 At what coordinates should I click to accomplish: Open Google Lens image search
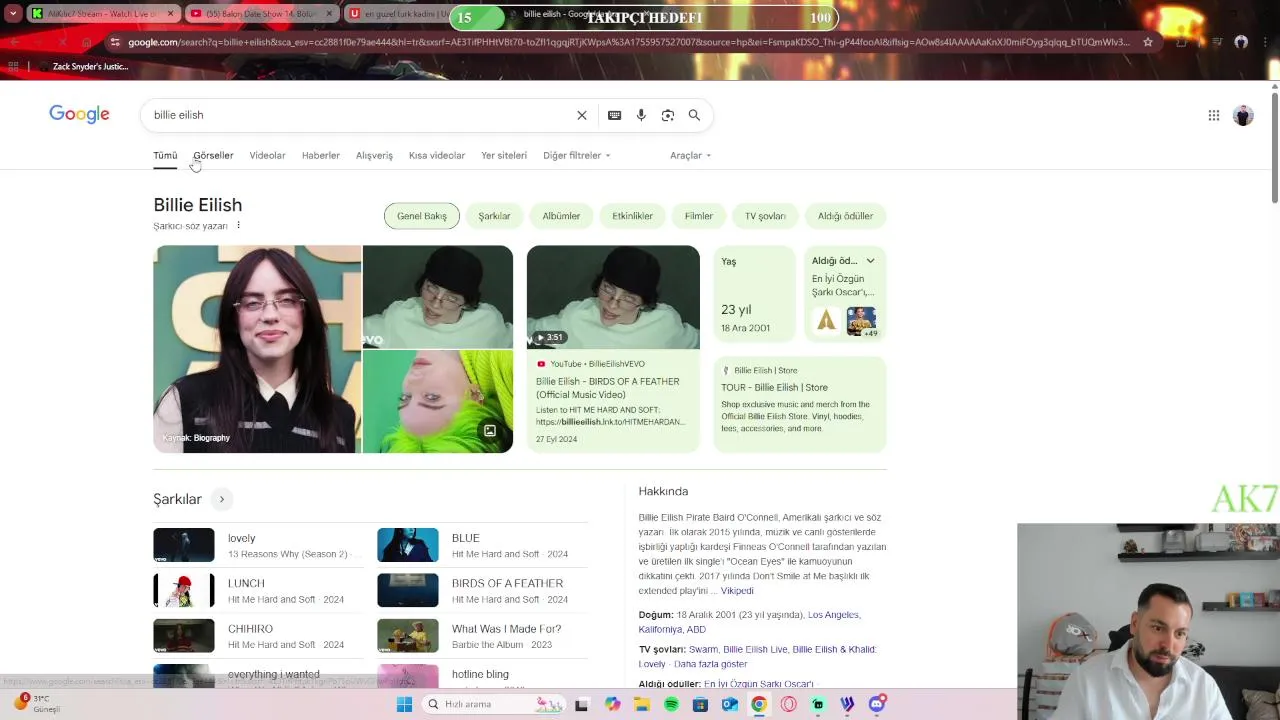[x=668, y=115]
